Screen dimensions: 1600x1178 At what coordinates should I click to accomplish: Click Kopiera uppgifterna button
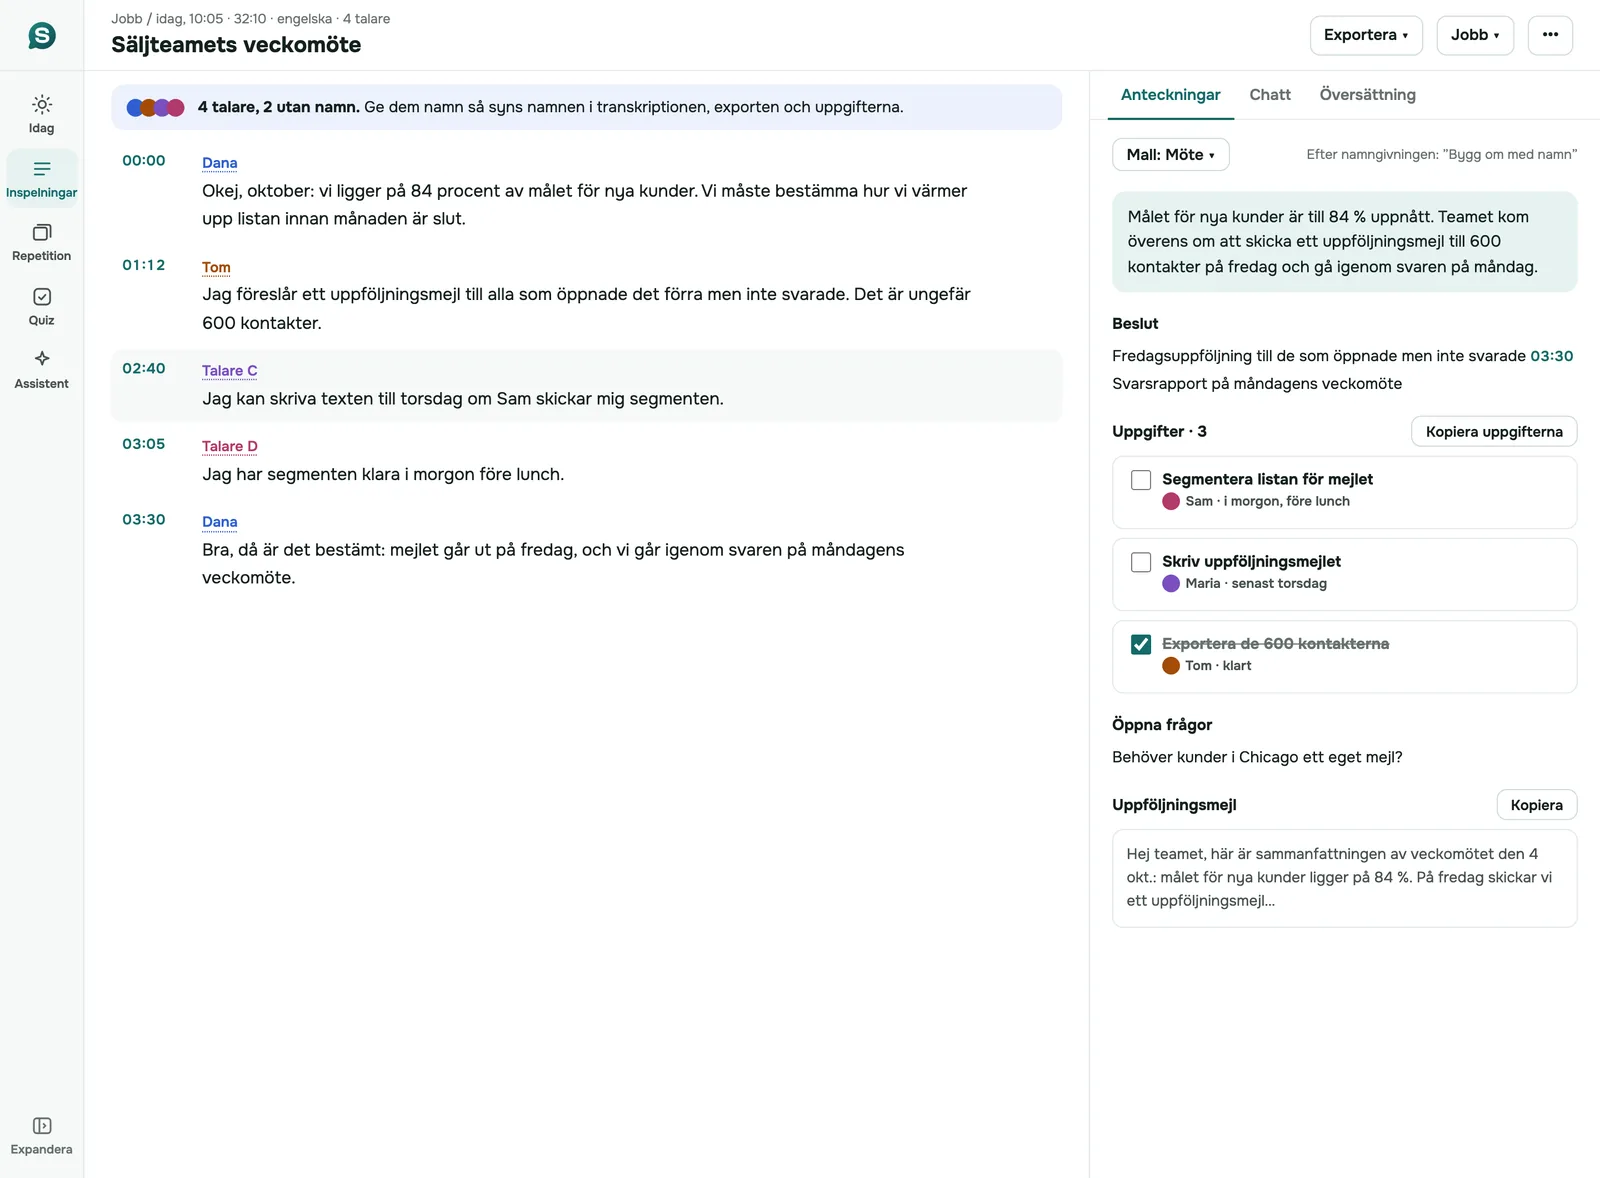tap(1494, 432)
